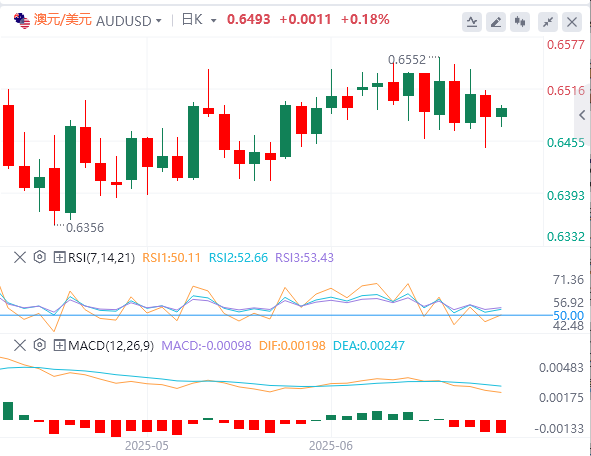591x456 pixels.
Task: Collapse the right side panel arrow
Action: (x=582, y=115)
